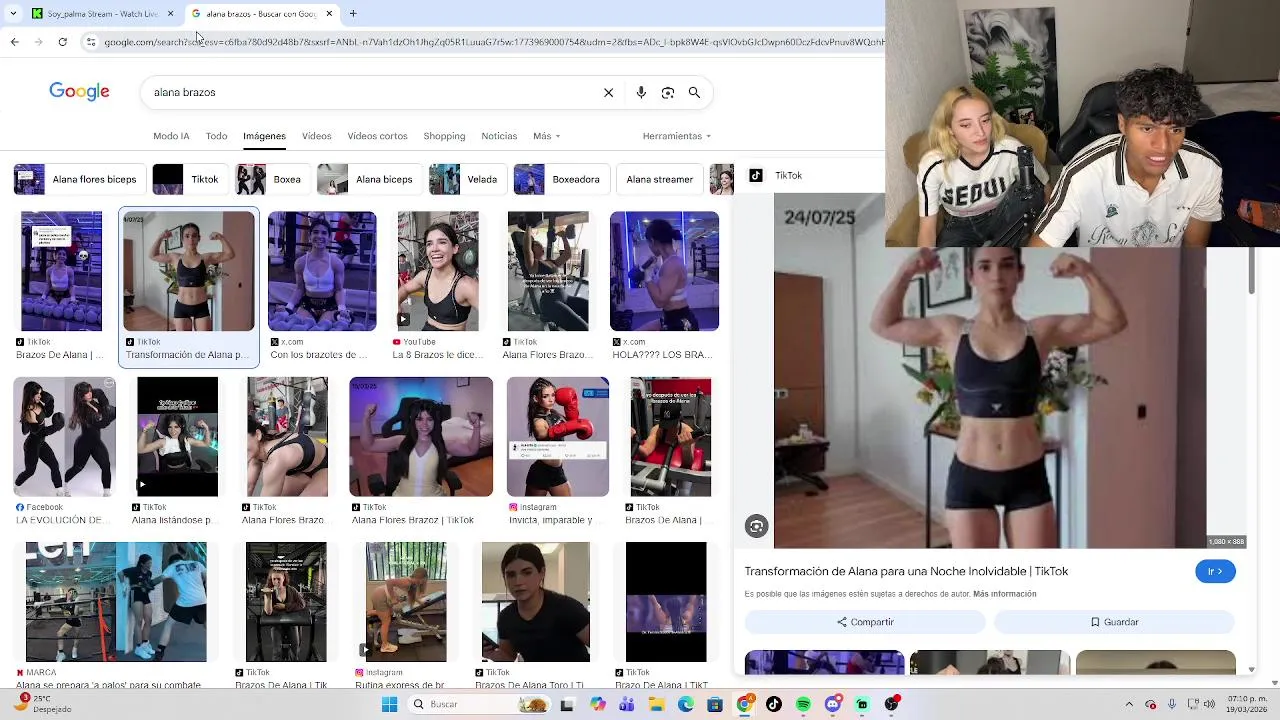Open 'Transformación de Alana para una Noche Inolvidable' title link
Viewport: 1280px width, 720px height.
tap(906, 571)
